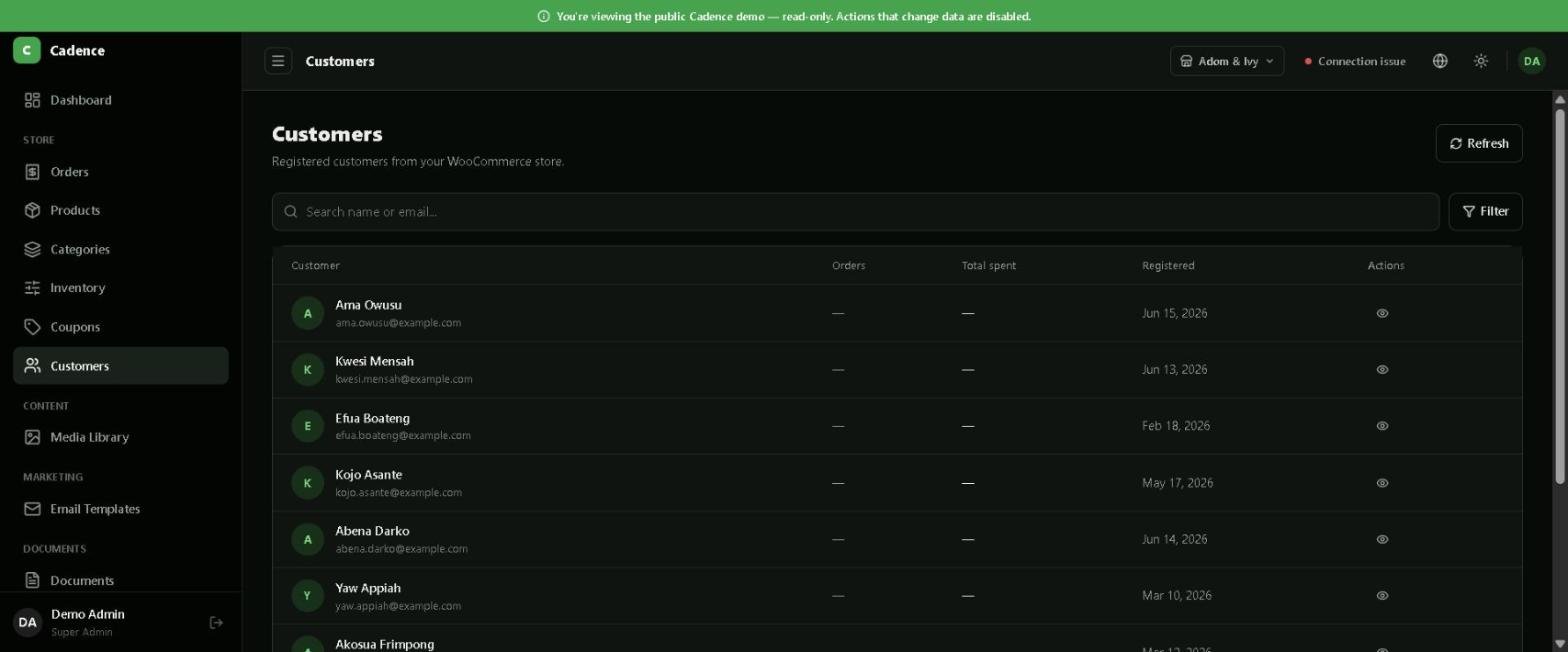Click the scrollbar up arrow

tap(1560, 99)
